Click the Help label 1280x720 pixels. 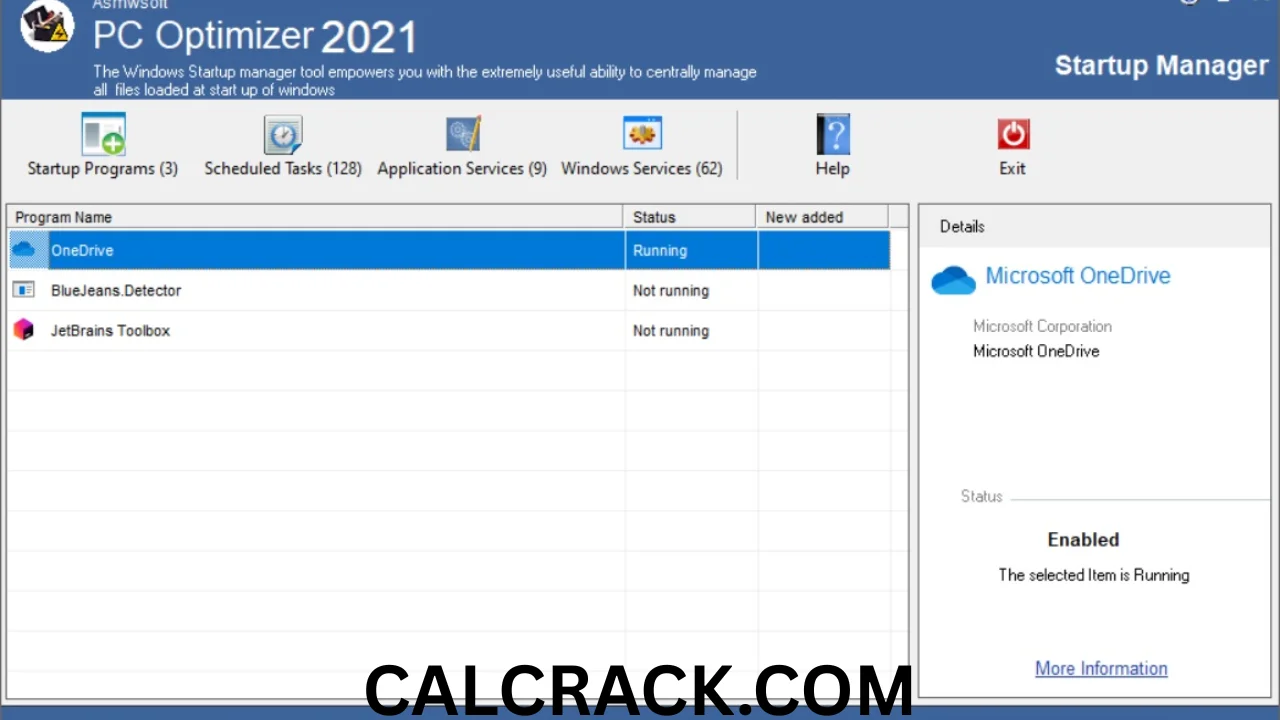(x=832, y=168)
